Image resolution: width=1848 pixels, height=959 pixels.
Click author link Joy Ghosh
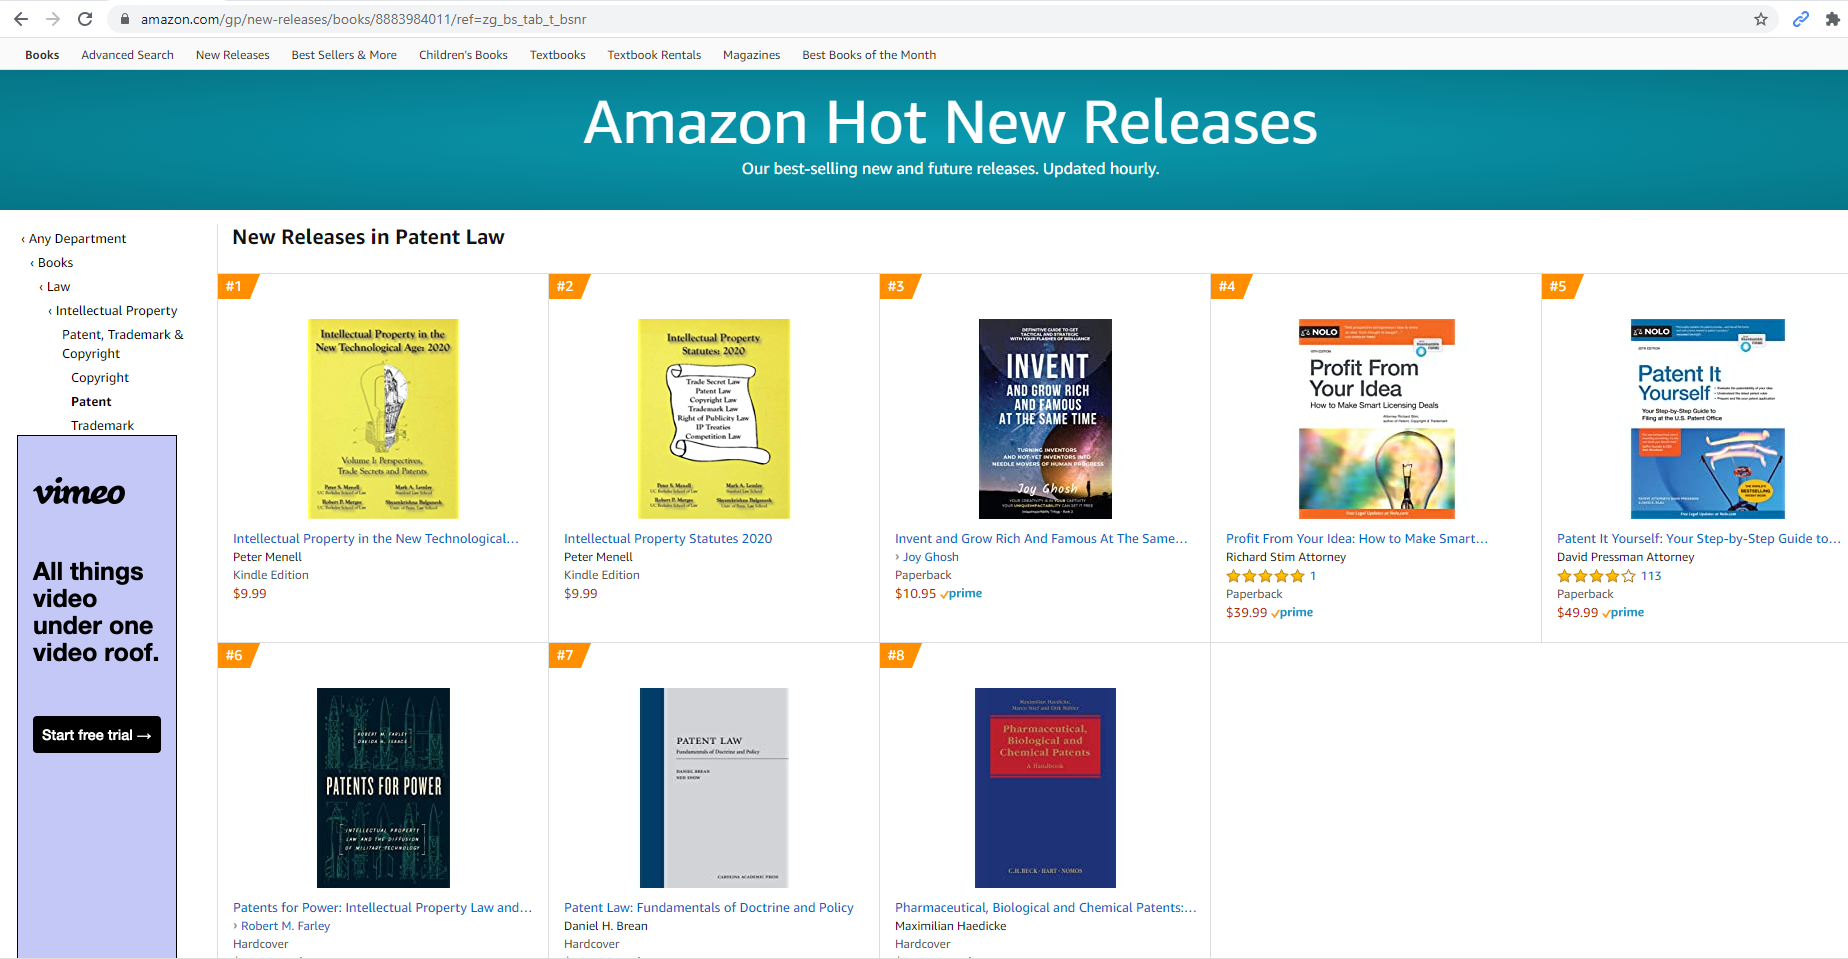click(930, 557)
